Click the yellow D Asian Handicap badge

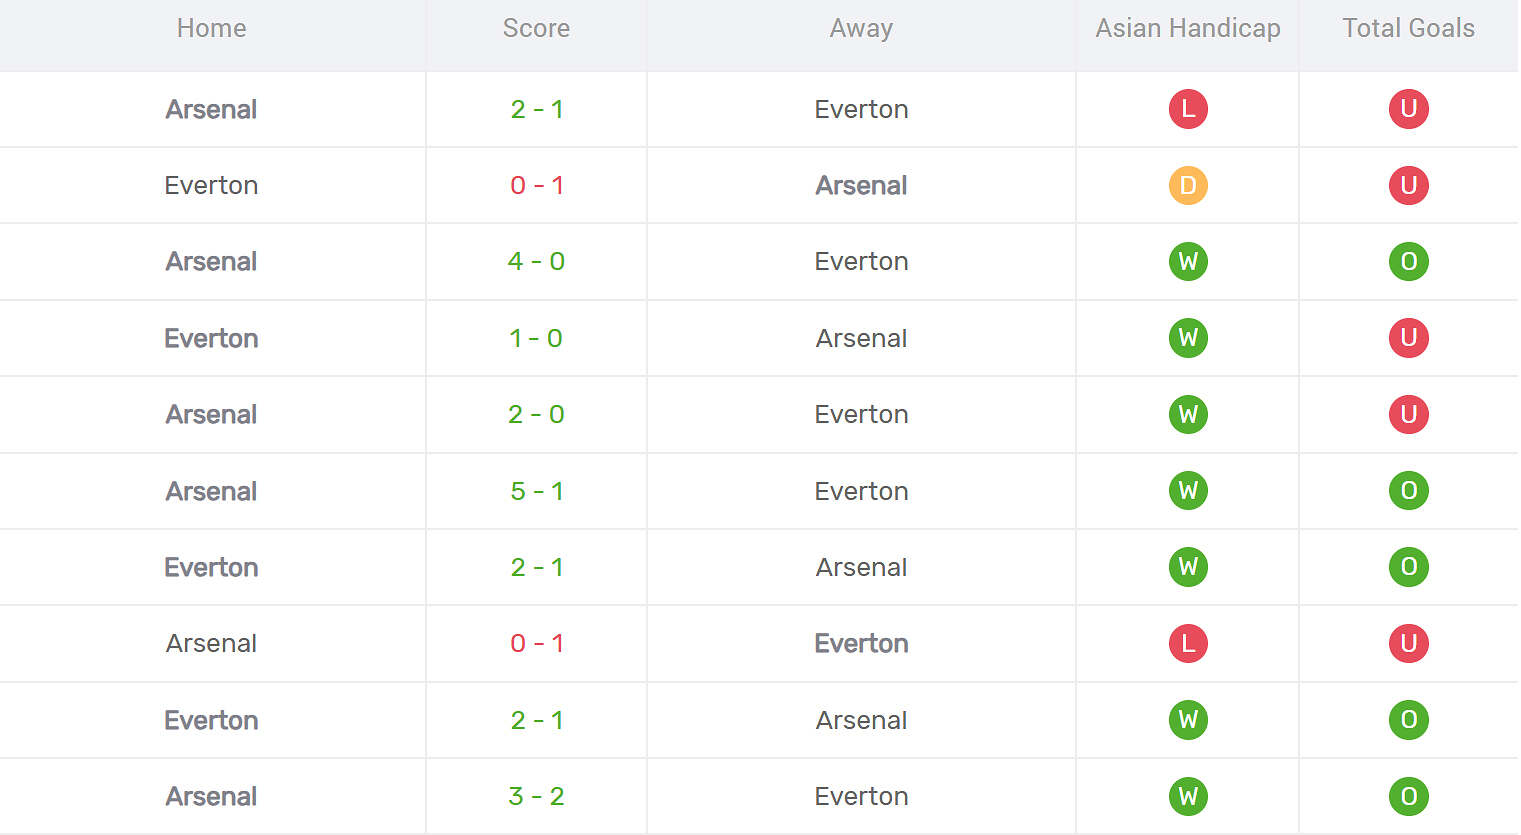[x=1188, y=185]
